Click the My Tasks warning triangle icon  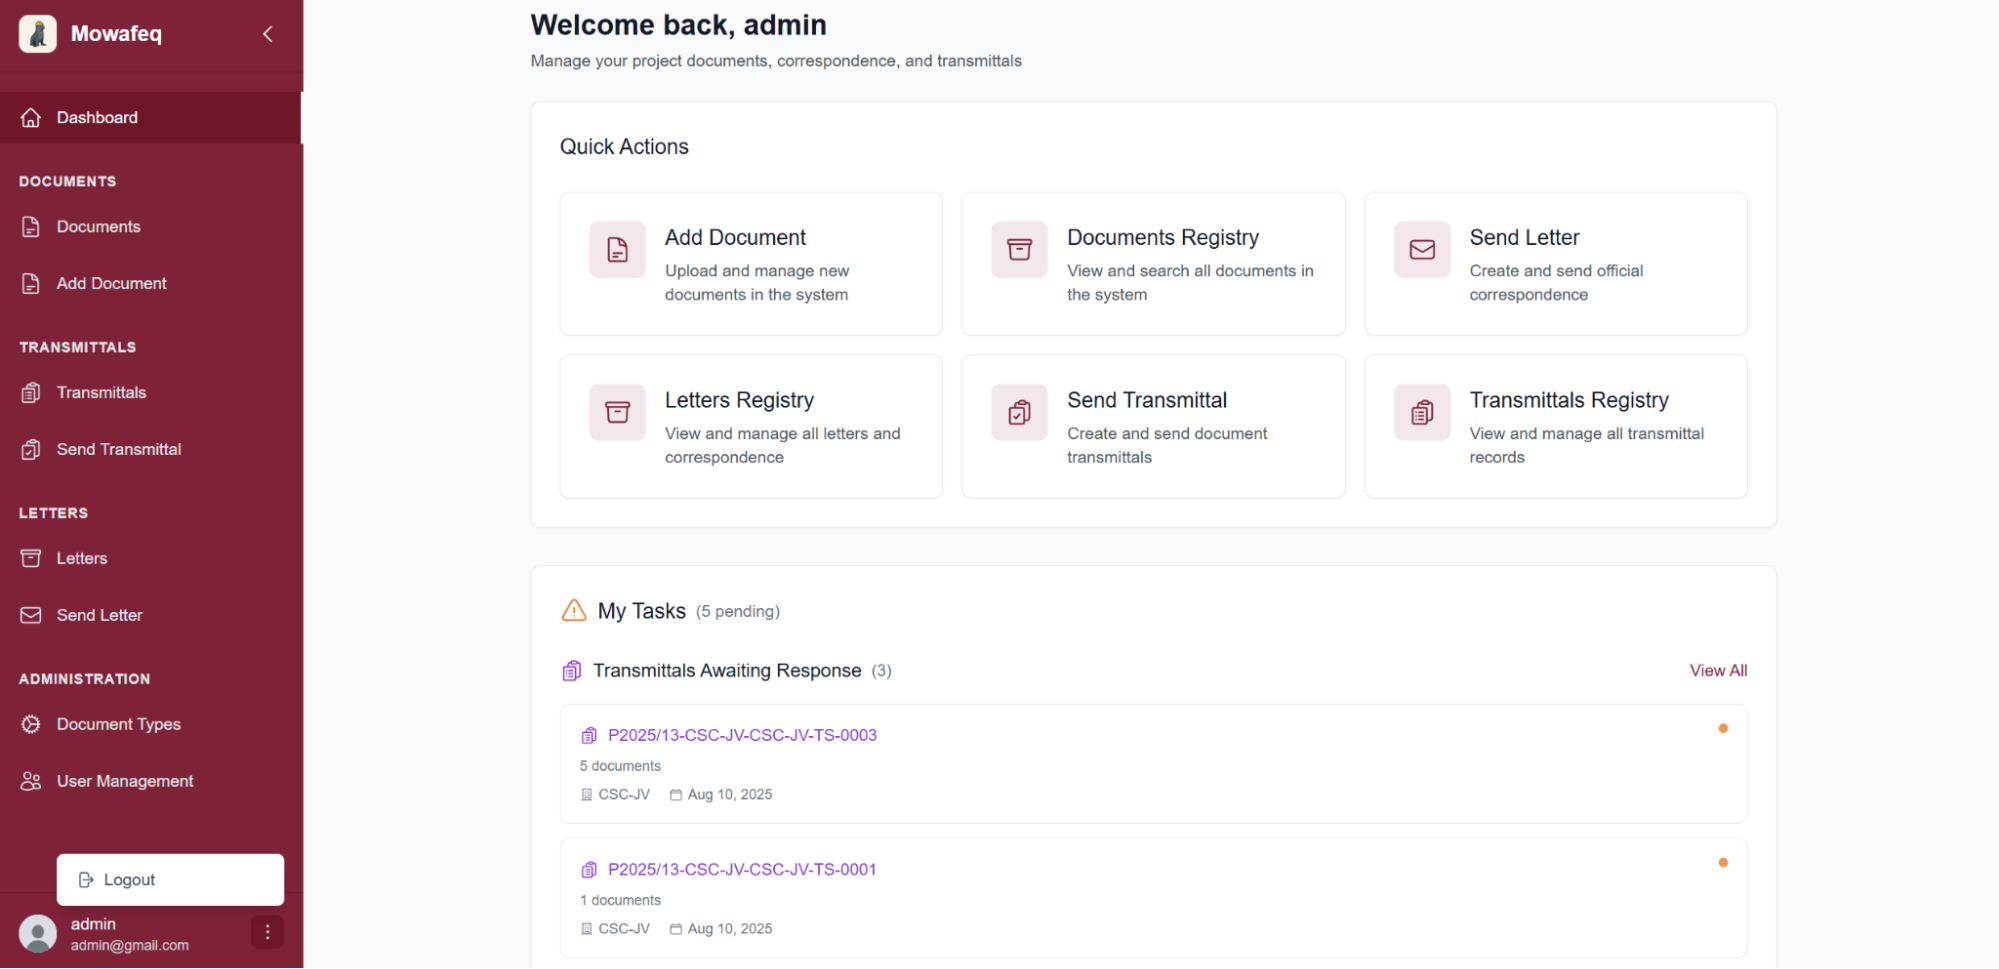click(x=574, y=611)
